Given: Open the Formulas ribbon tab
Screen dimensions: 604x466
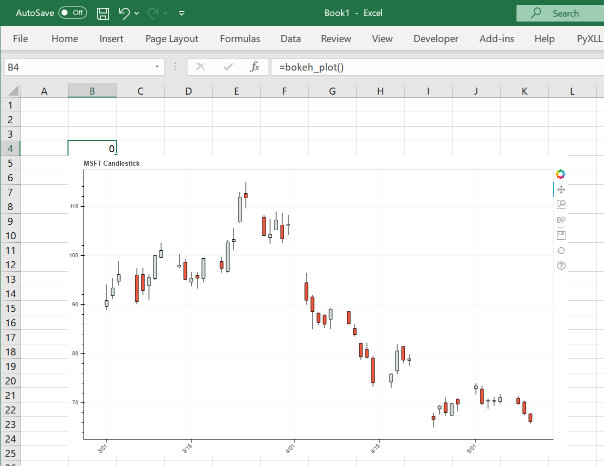Looking at the screenshot, I should coord(240,39).
